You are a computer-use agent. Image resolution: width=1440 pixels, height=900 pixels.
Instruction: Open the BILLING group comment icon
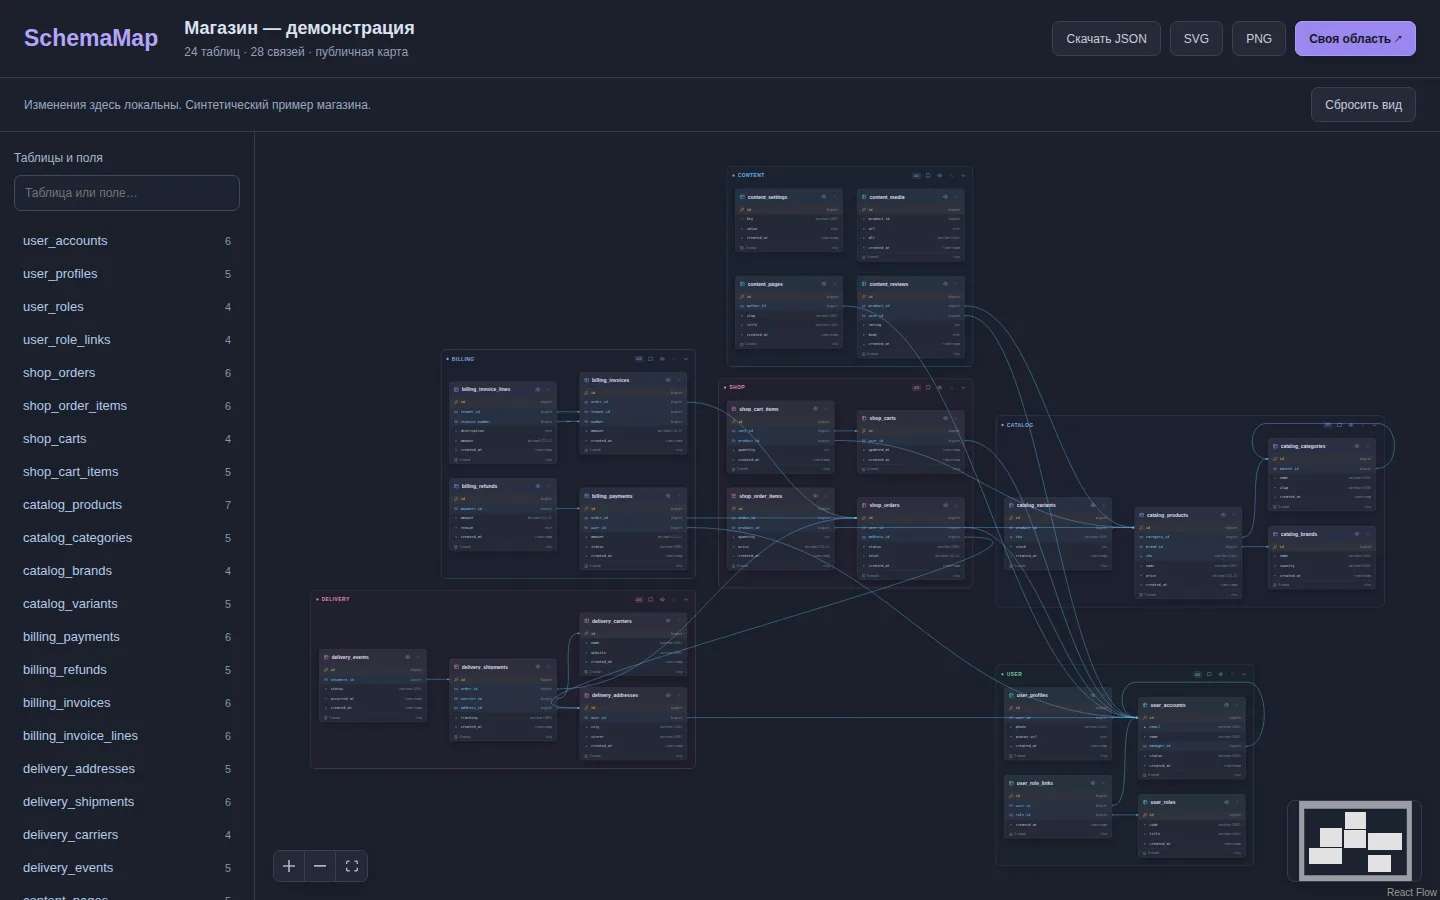(x=651, y=358)
